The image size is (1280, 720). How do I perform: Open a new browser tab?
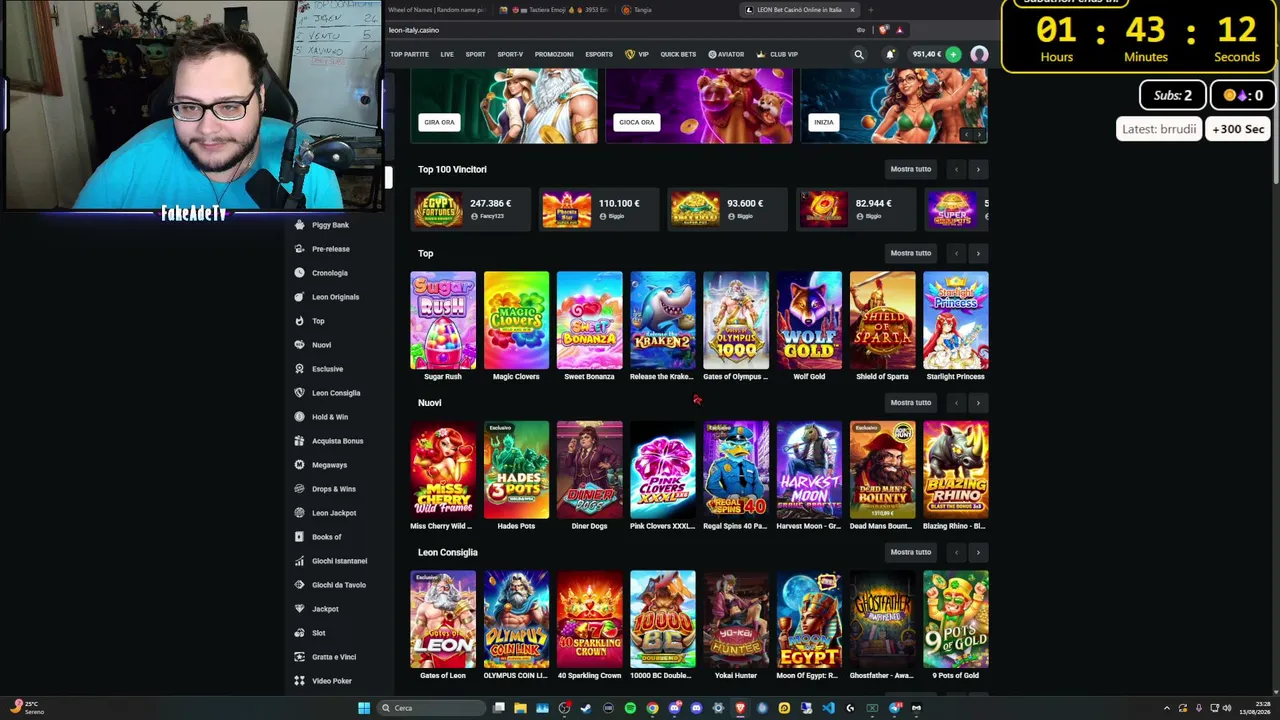click(x=871, y=10)
